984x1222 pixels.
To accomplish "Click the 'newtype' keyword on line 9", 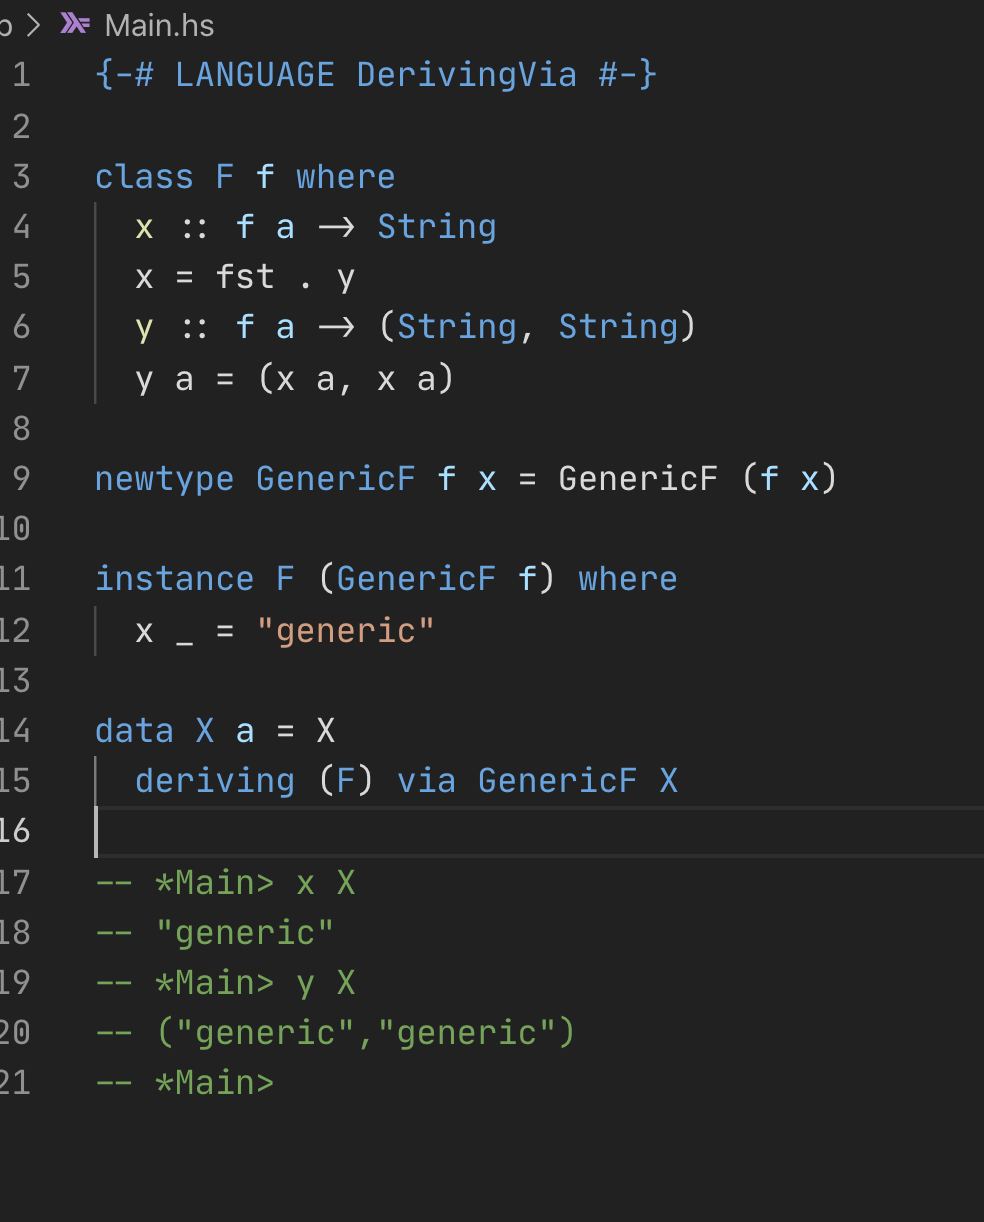I will (x=164, y=479).
